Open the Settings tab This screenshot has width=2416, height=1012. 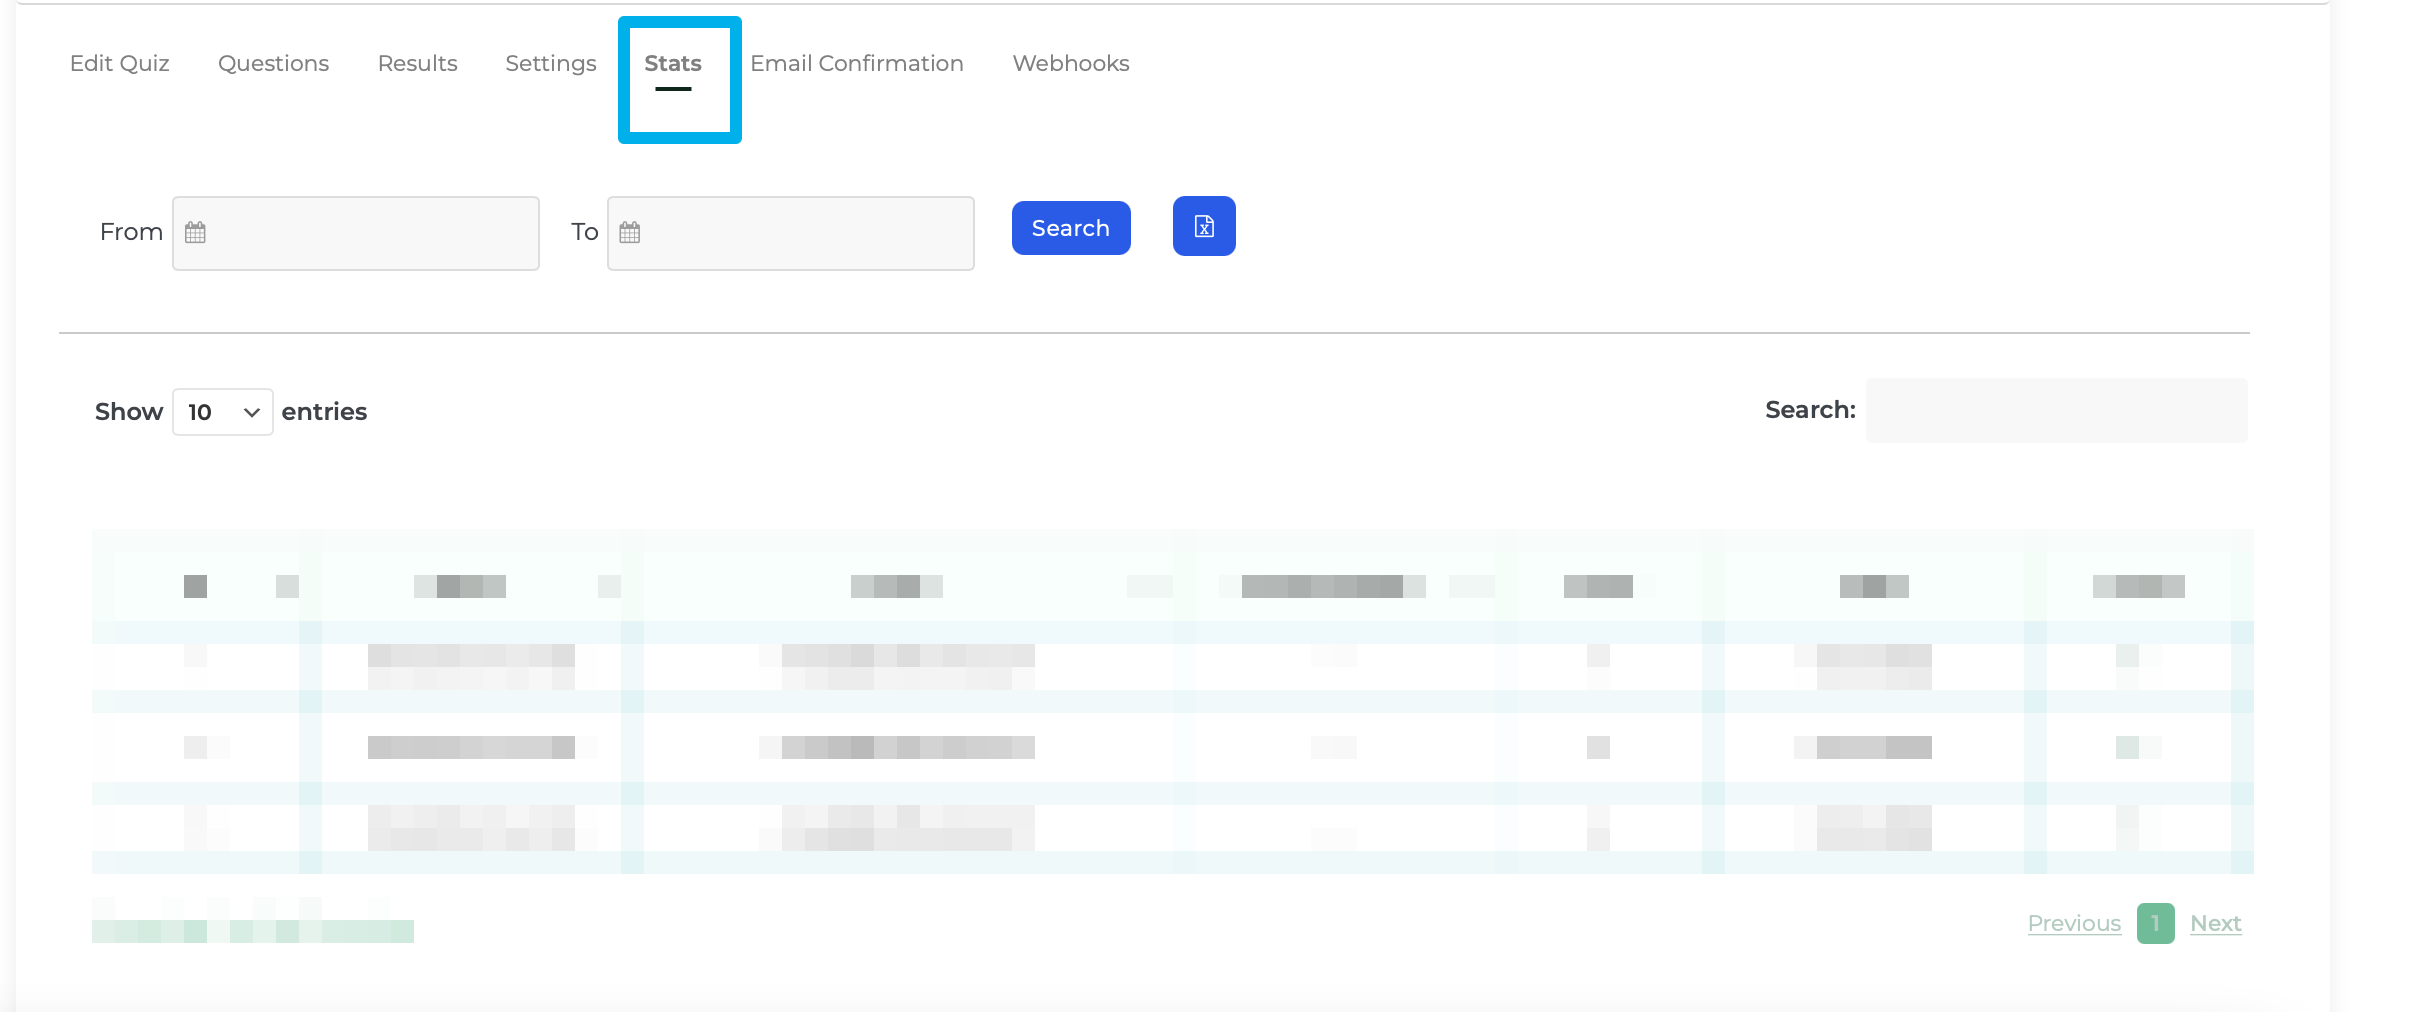pos(551,63)
